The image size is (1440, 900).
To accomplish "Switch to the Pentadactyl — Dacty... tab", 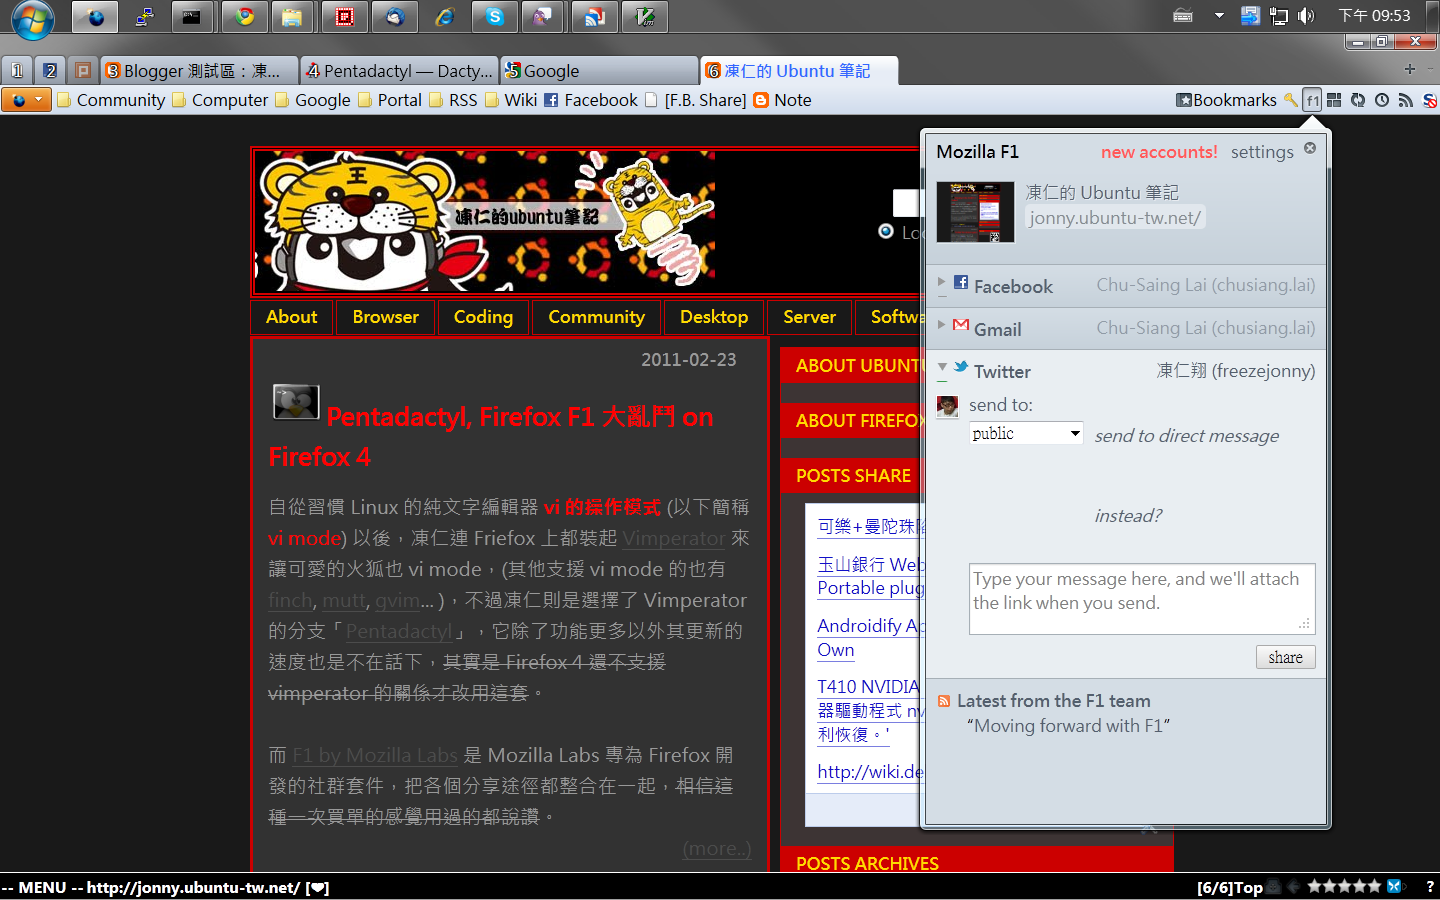I will coord(398,71).
